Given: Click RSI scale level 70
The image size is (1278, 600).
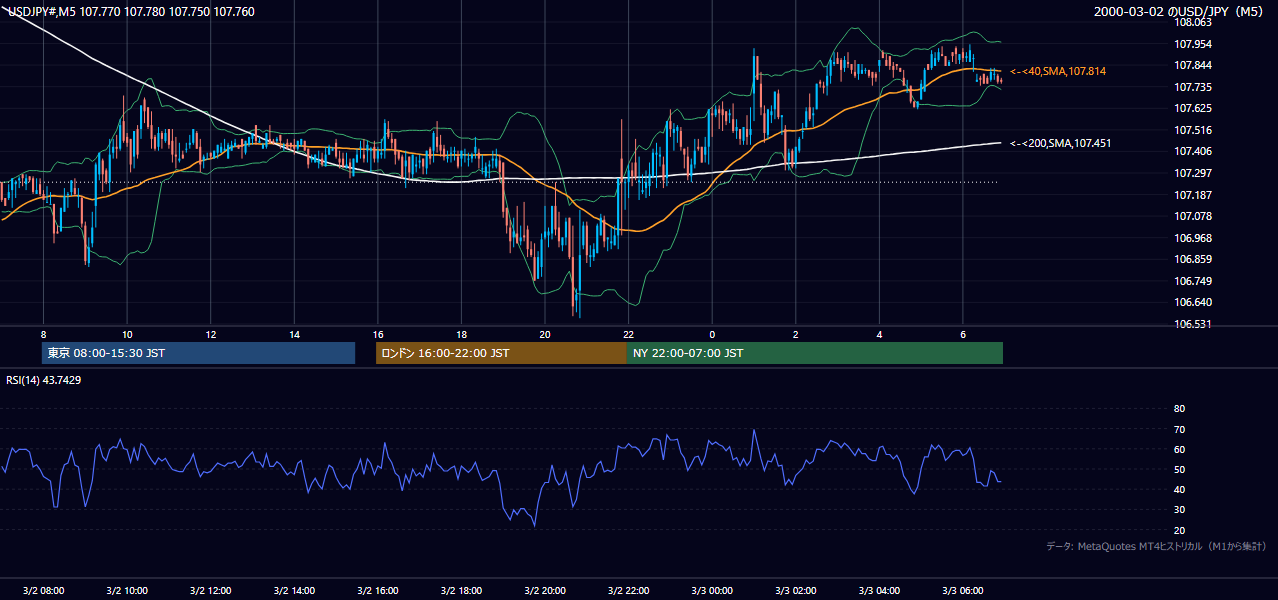Looking at the screenshot, I should [x=1179, y=429].
